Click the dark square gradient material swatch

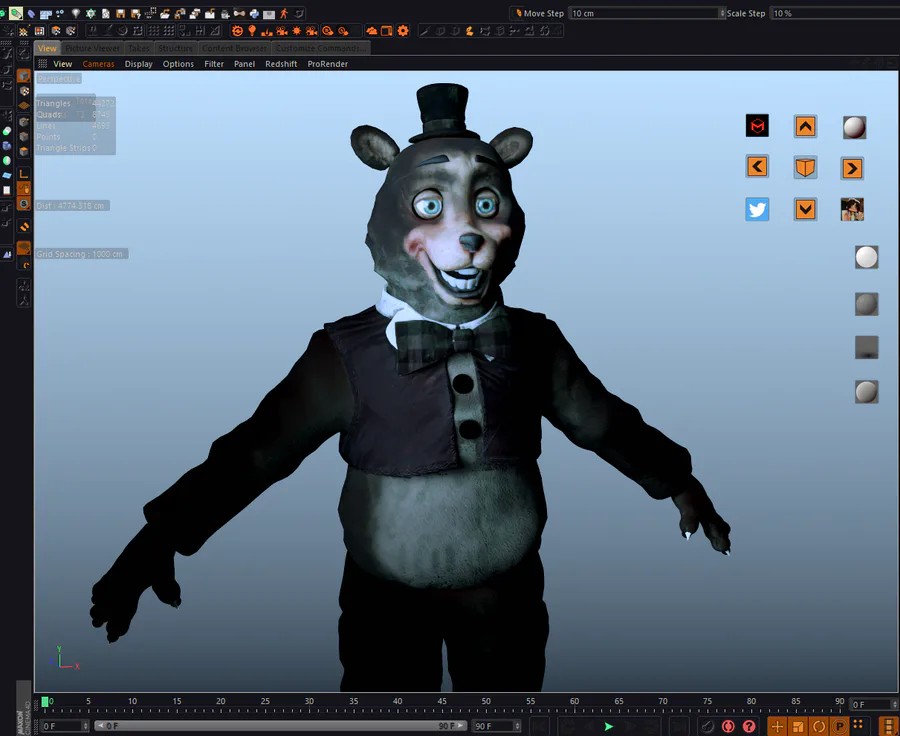(866, 347)
